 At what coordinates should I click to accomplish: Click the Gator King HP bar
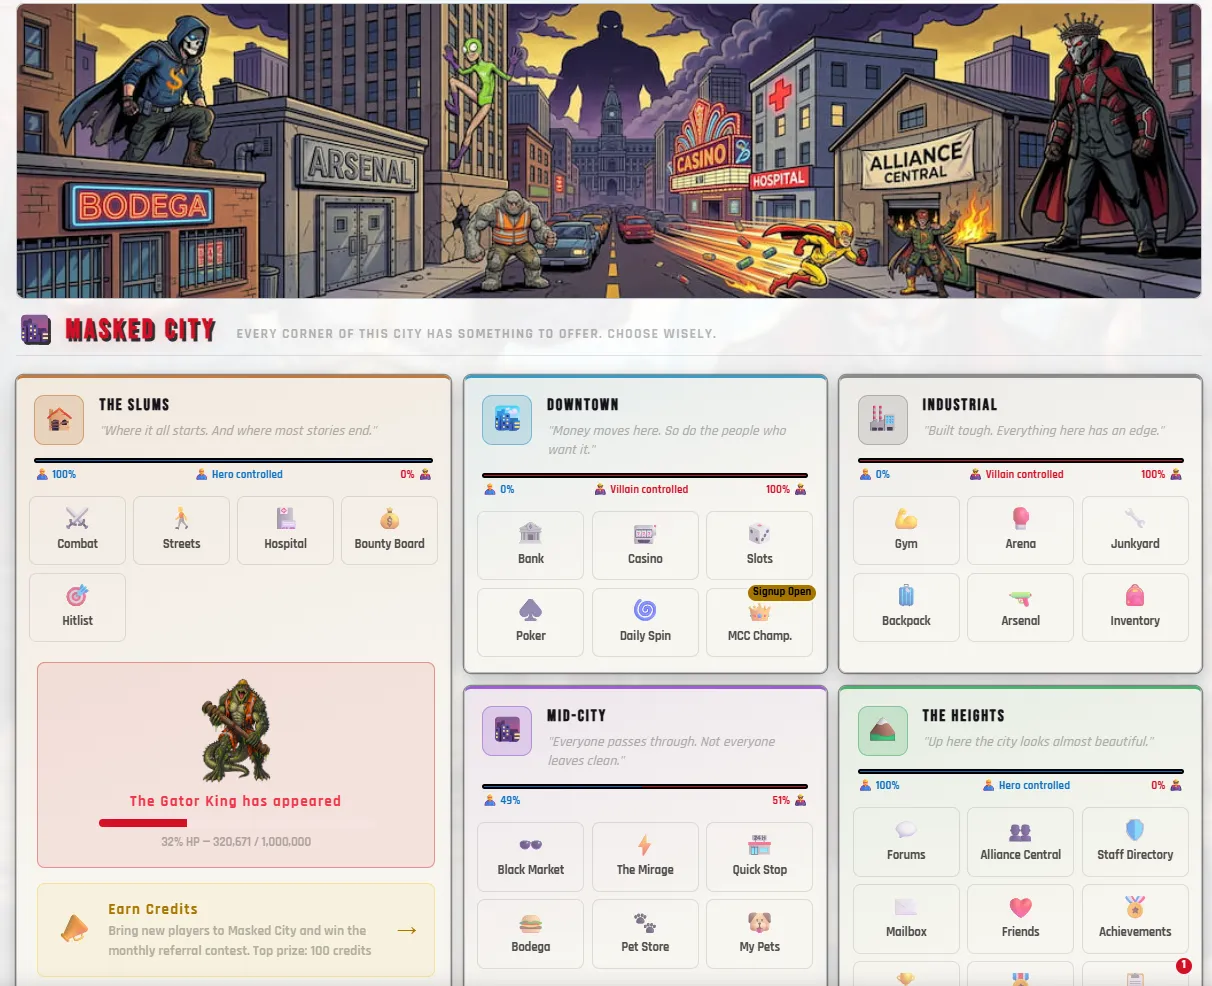click(236, 823)
